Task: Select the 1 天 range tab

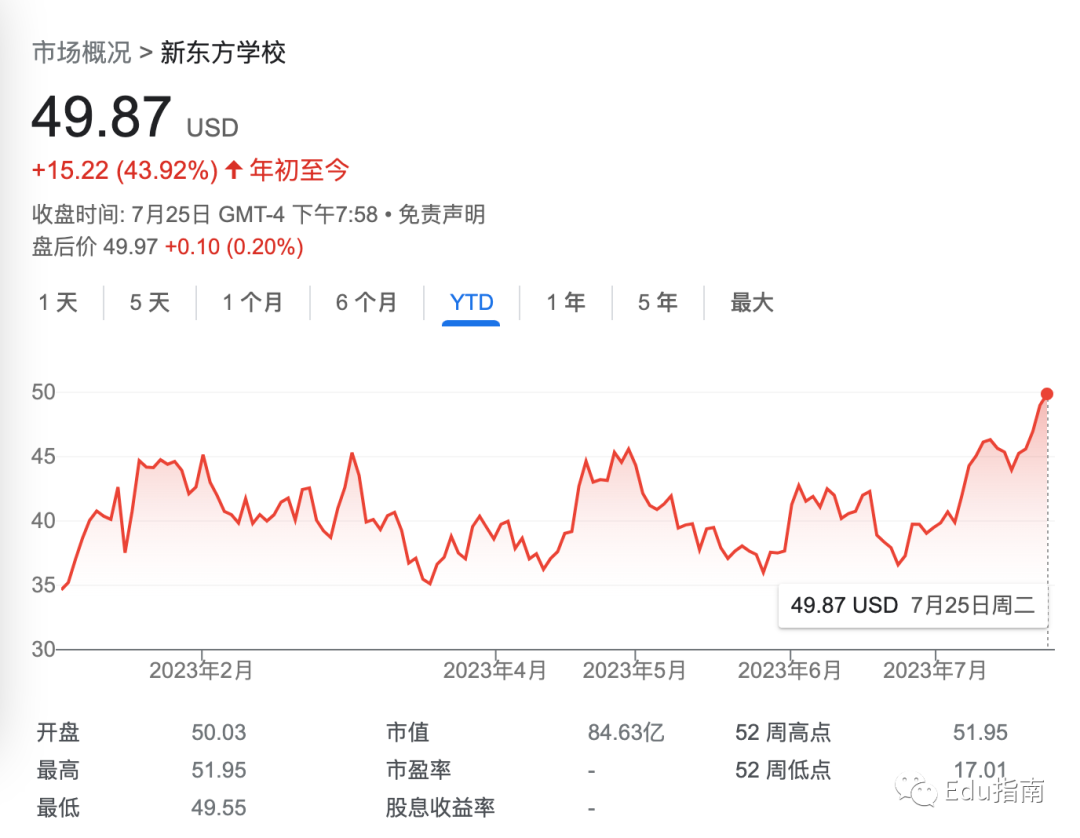Action: tap(58, 302)
